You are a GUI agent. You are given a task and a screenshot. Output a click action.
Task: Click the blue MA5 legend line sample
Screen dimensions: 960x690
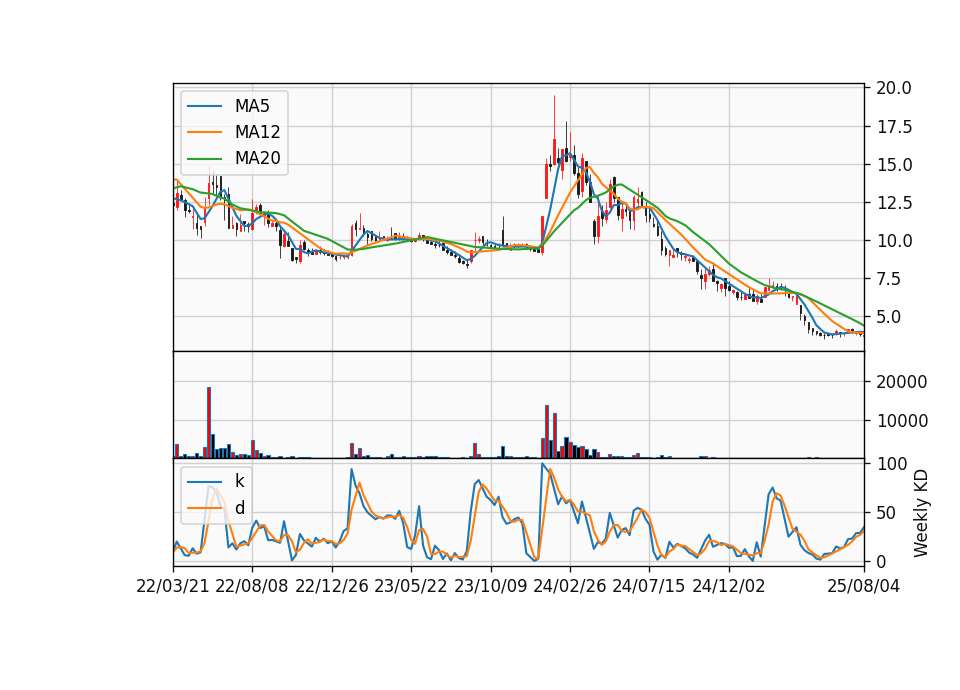tap(204, 106)
